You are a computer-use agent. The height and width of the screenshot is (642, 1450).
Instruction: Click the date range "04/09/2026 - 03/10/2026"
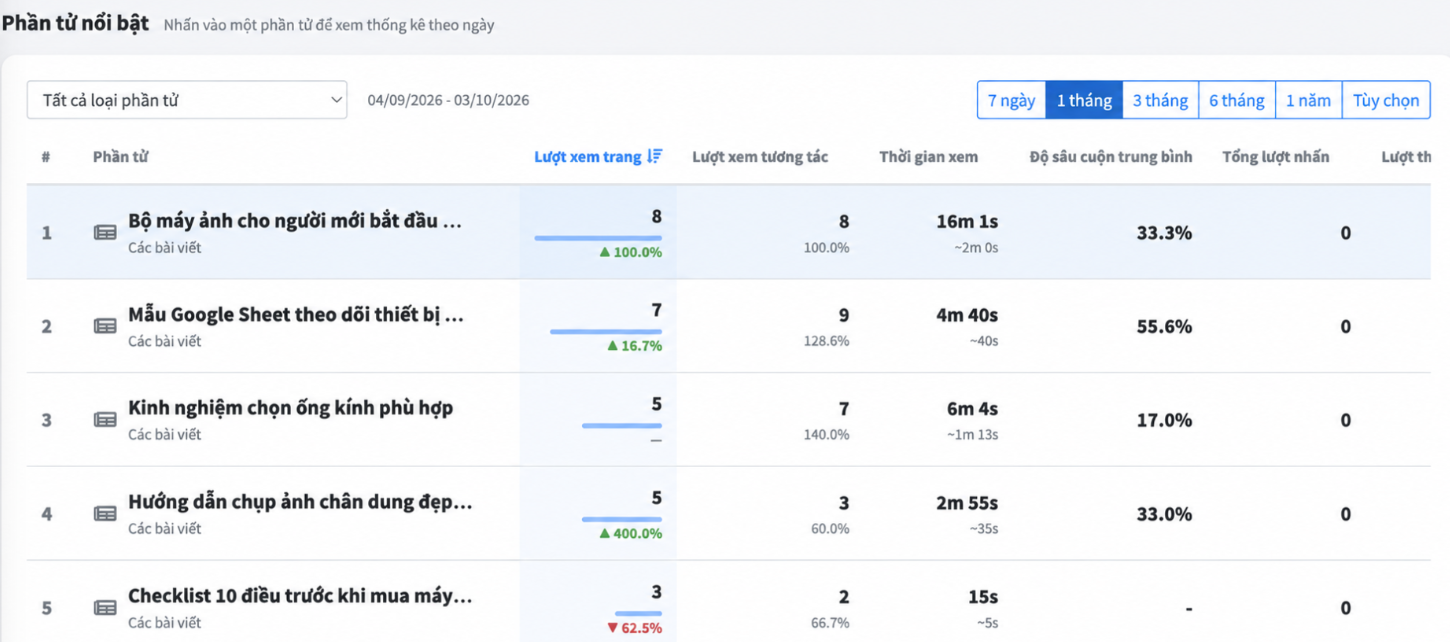448,100
